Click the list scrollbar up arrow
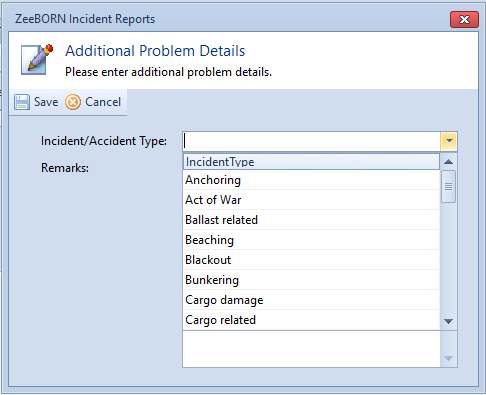 coord(449,162)
